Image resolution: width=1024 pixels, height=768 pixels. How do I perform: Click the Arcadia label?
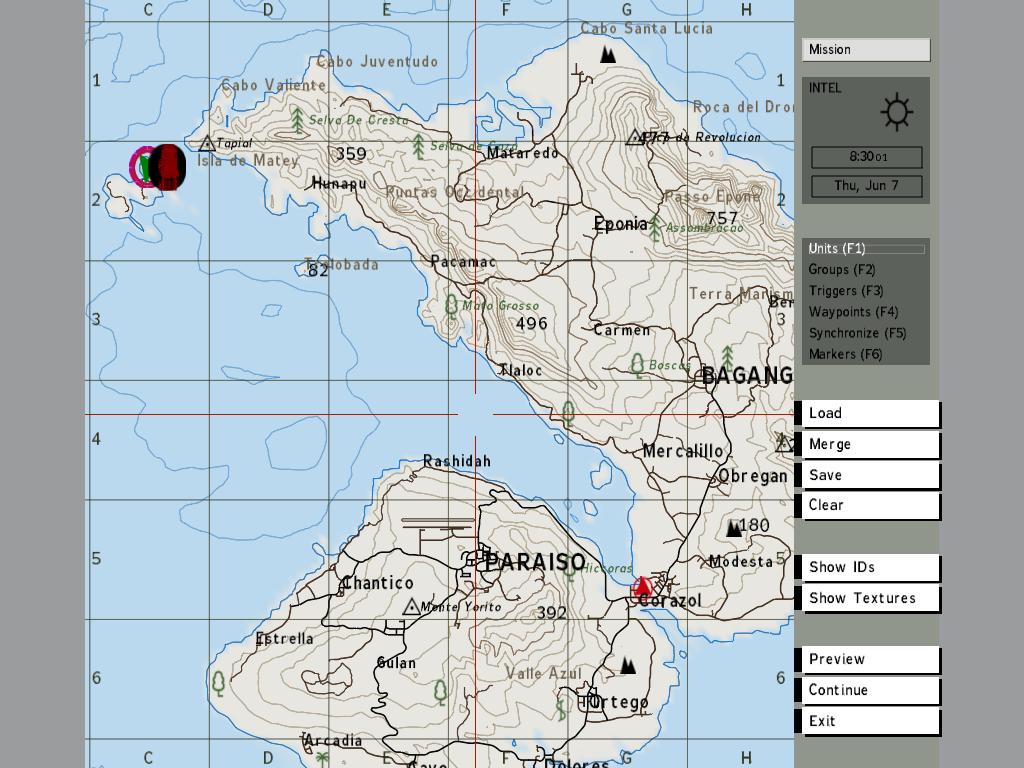click(x=332, y=741)
